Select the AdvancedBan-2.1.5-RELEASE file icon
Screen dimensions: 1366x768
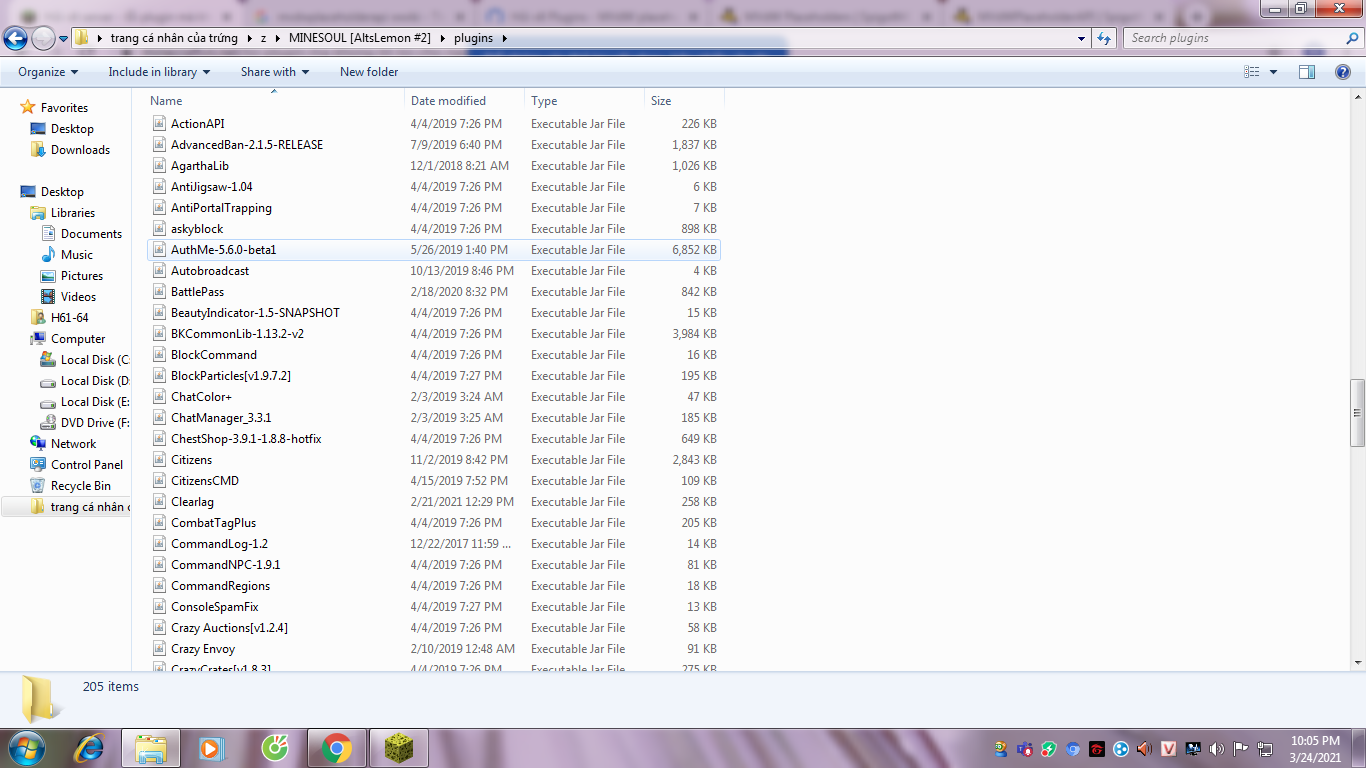159,145
